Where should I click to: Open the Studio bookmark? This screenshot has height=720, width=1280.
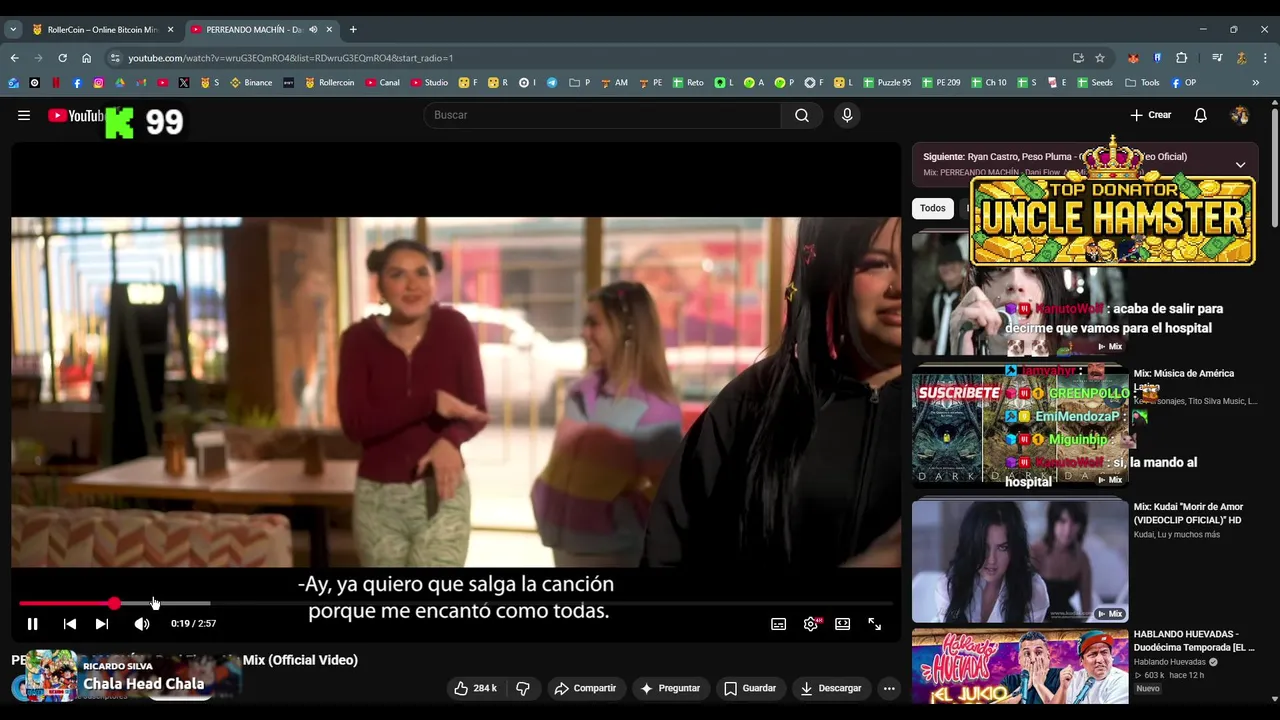[x=429, y=83]
